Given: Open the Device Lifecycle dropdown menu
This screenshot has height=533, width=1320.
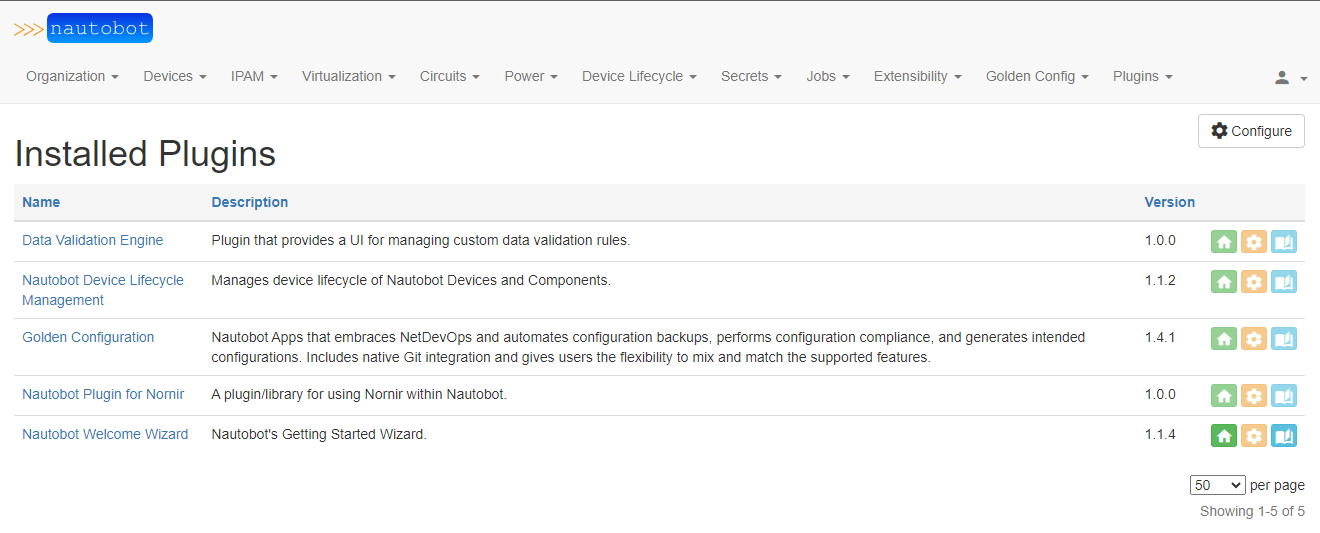Looking at the screenshot, I should 639,77.
